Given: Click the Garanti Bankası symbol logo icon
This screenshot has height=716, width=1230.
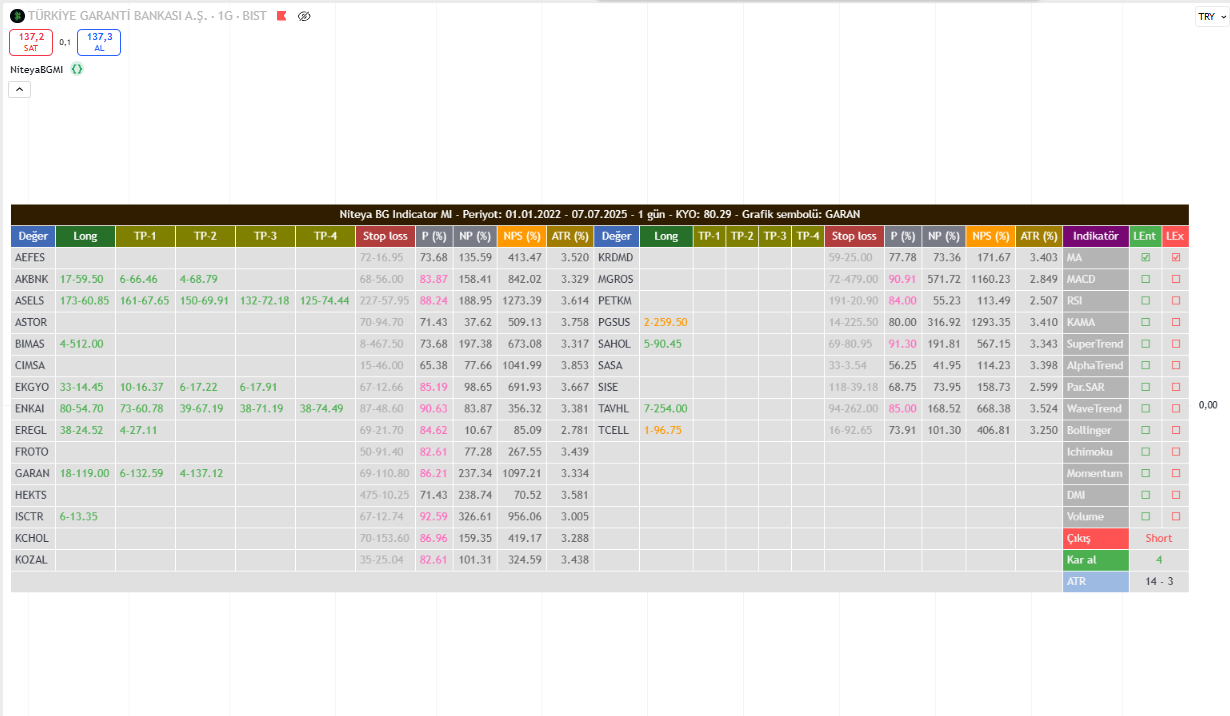Looking at the screenshot, I should point(17,16).
